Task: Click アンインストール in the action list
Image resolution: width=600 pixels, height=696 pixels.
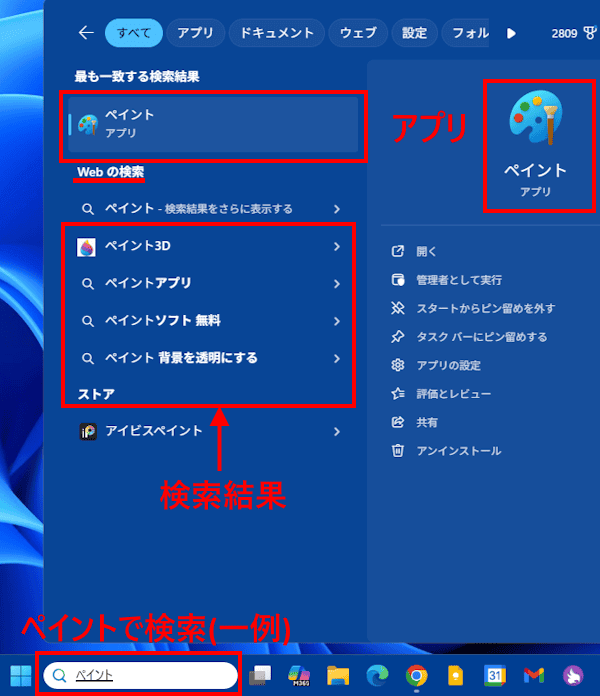Action: tap(457, 451)
